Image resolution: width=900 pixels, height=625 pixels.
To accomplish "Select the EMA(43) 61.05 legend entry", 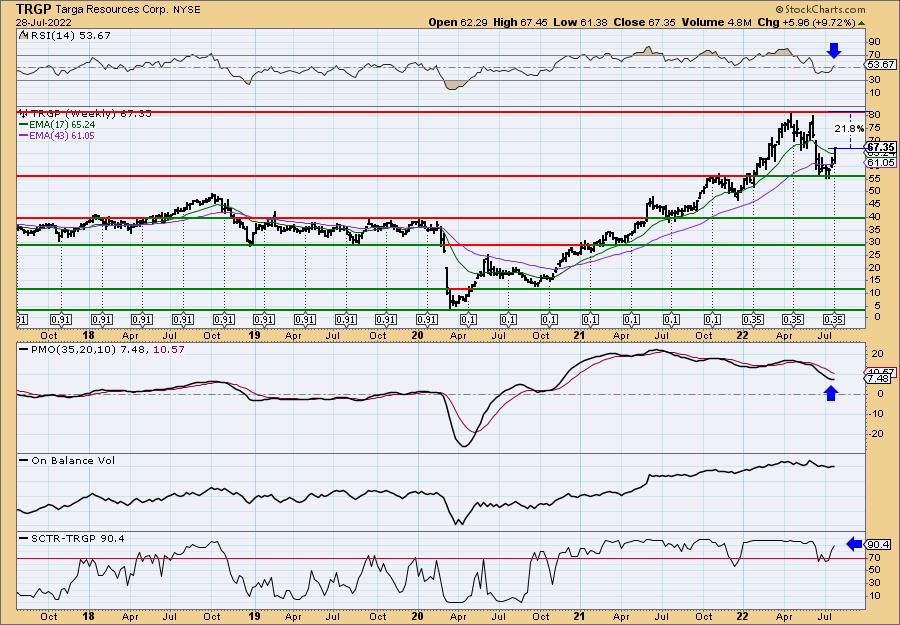I will (62, 136).
